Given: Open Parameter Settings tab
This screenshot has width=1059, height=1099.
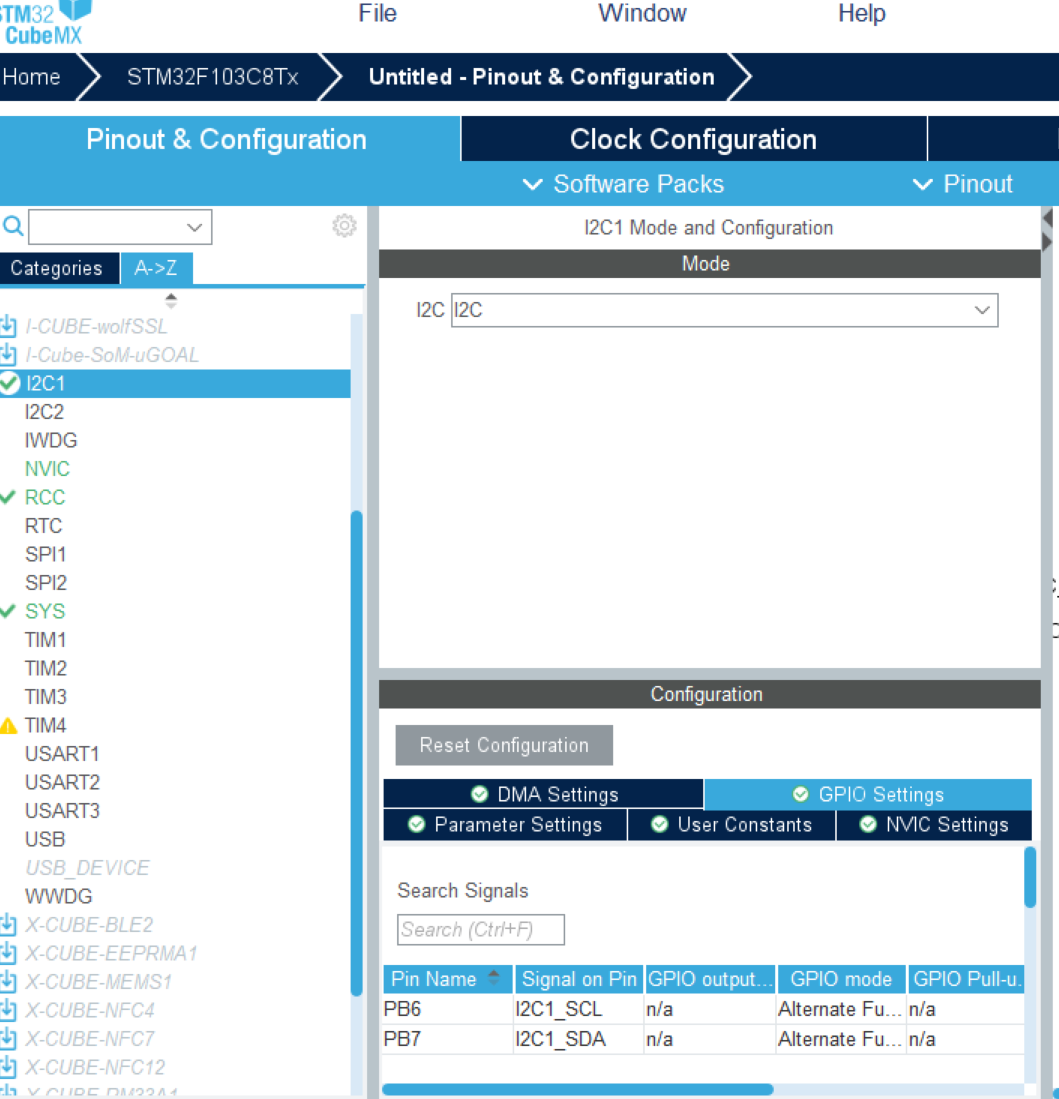Looking at the screenshot, I should tap(505, 825).
